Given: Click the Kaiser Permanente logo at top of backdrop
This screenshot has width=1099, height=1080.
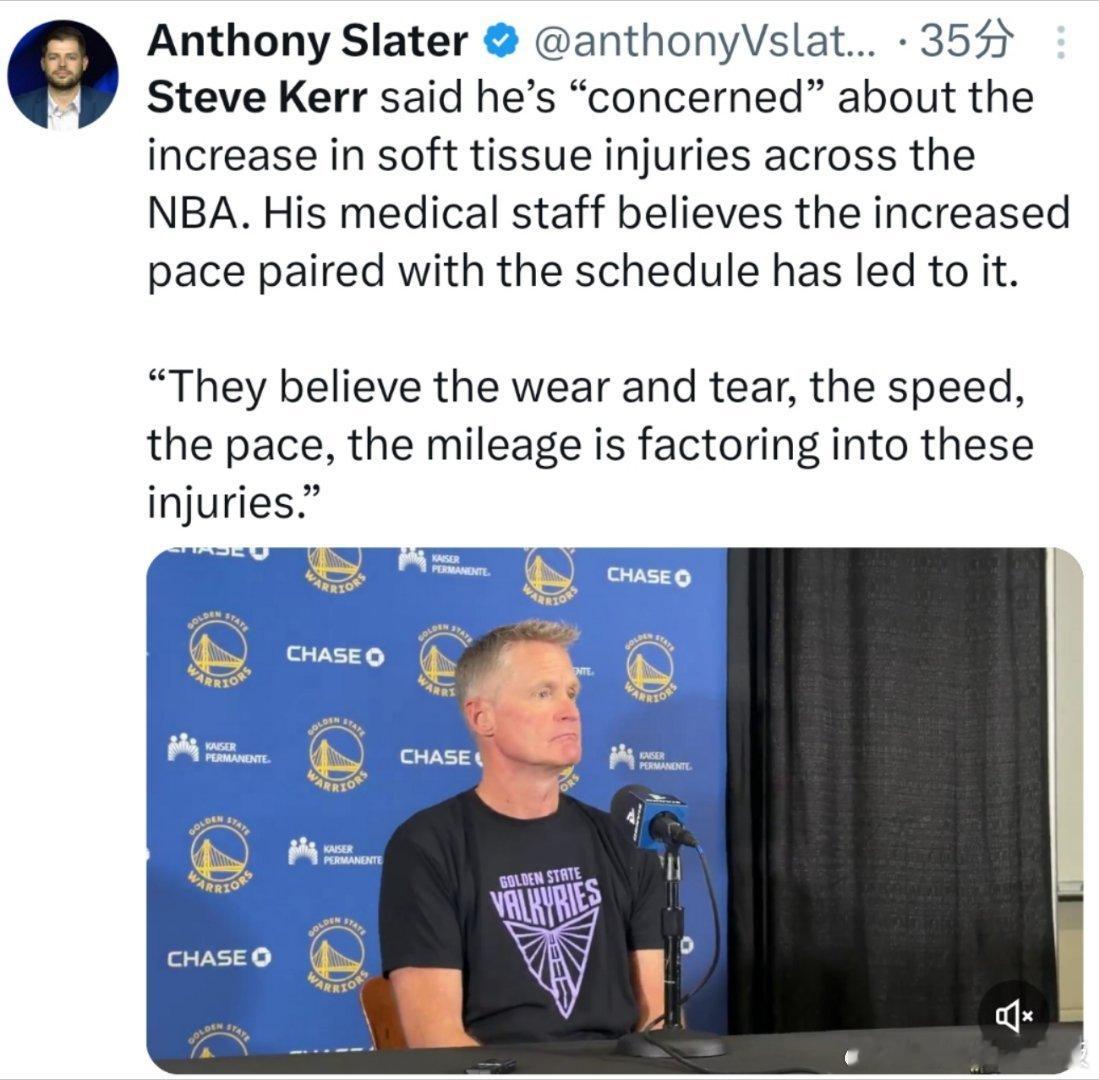Looking at the screenshot, I should [x=444, y=563].
